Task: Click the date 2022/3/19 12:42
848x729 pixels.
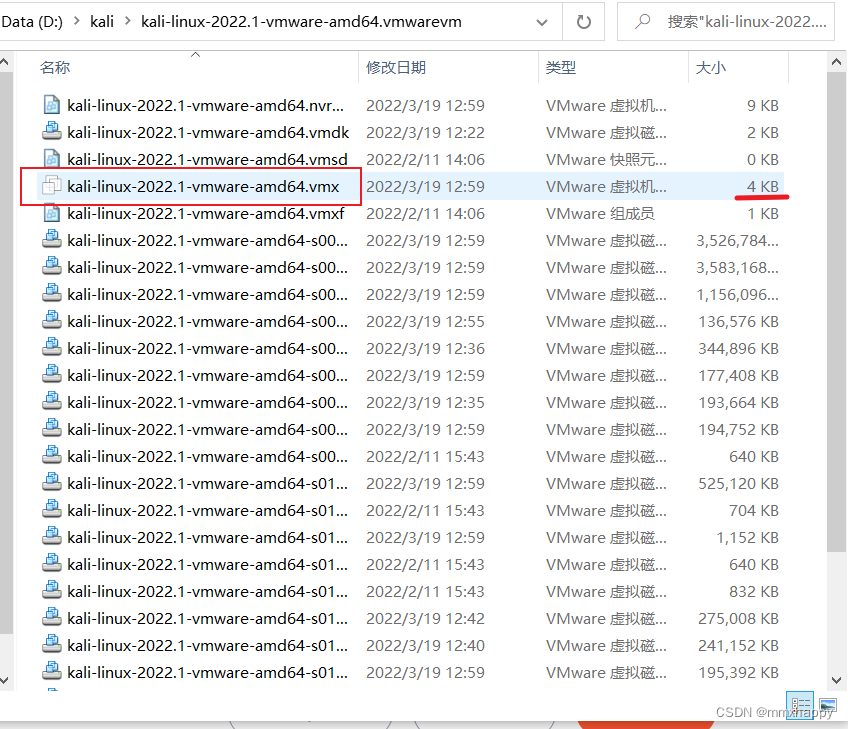Action: point(425,619)
